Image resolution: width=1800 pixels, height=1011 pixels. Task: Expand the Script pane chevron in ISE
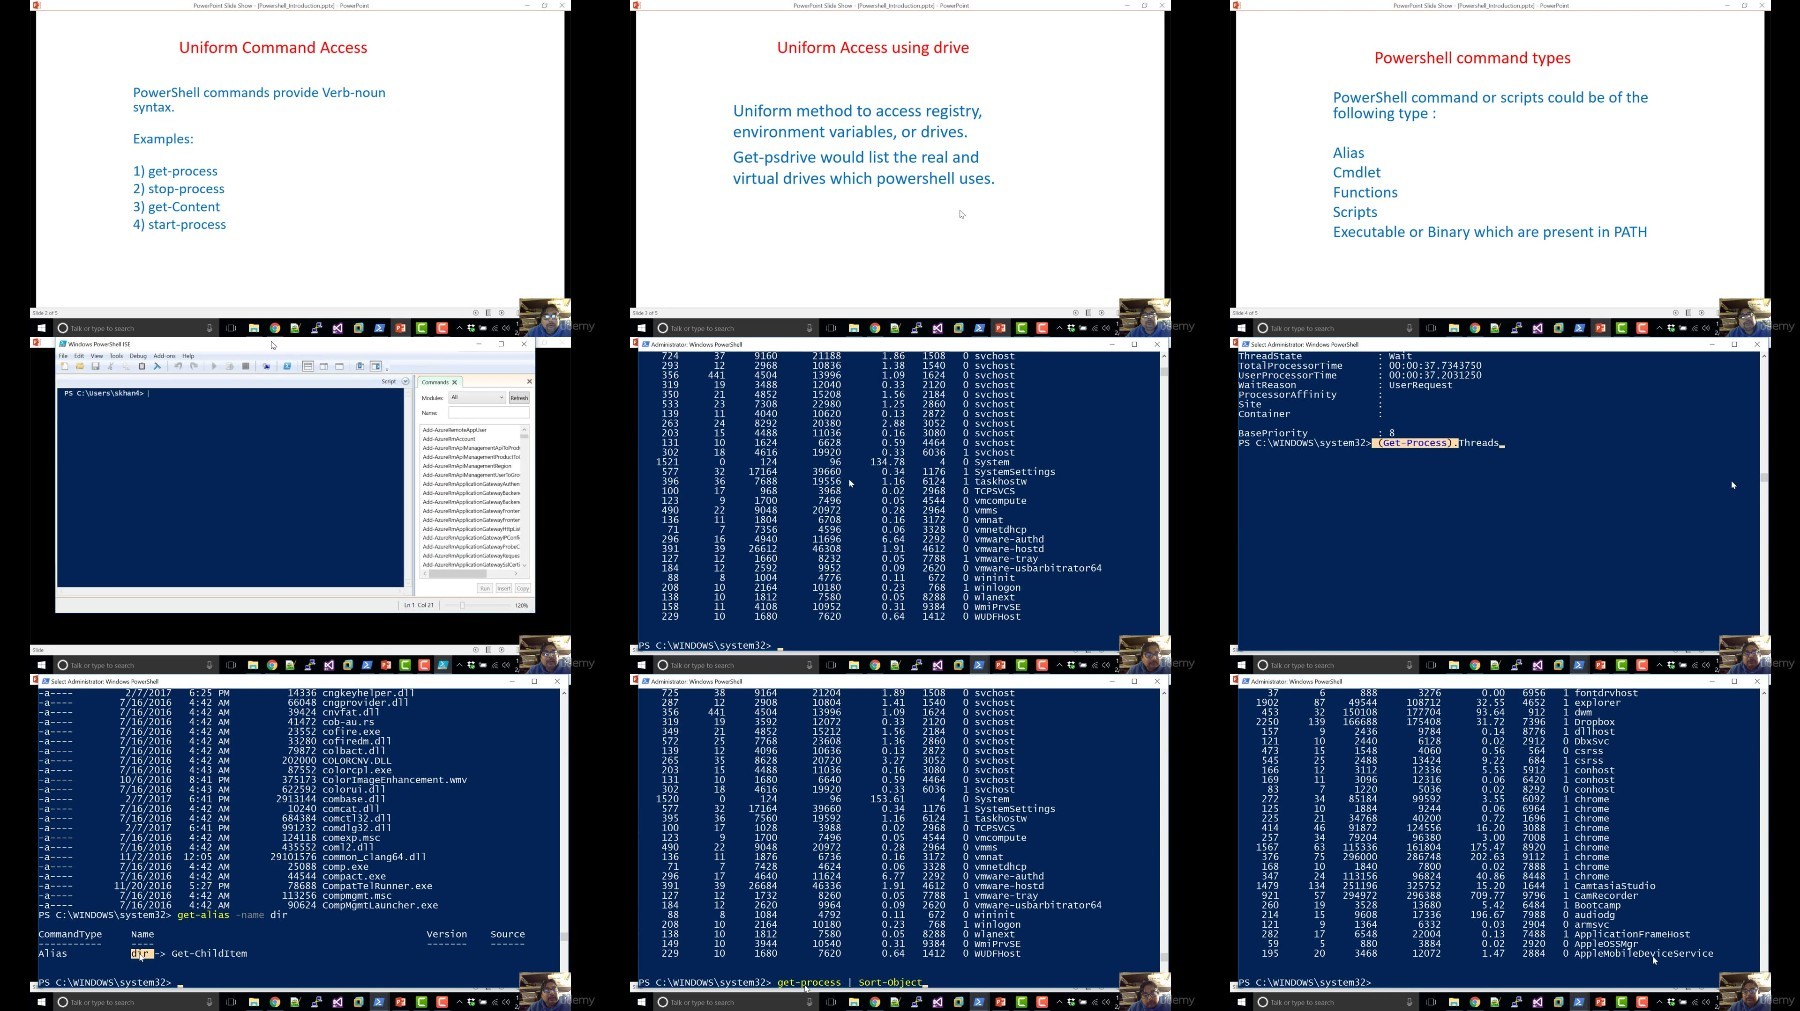point(405,381)
